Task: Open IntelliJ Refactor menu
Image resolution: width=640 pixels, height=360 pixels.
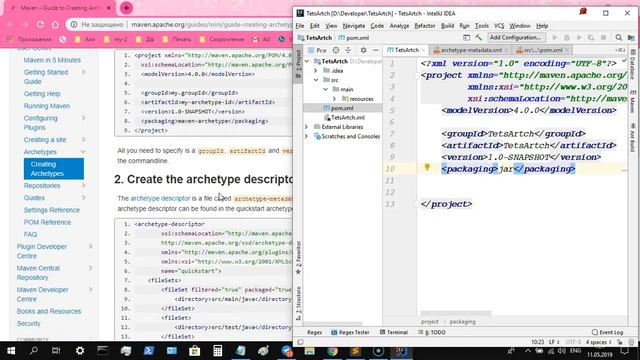Action: (x=425, y=26)
